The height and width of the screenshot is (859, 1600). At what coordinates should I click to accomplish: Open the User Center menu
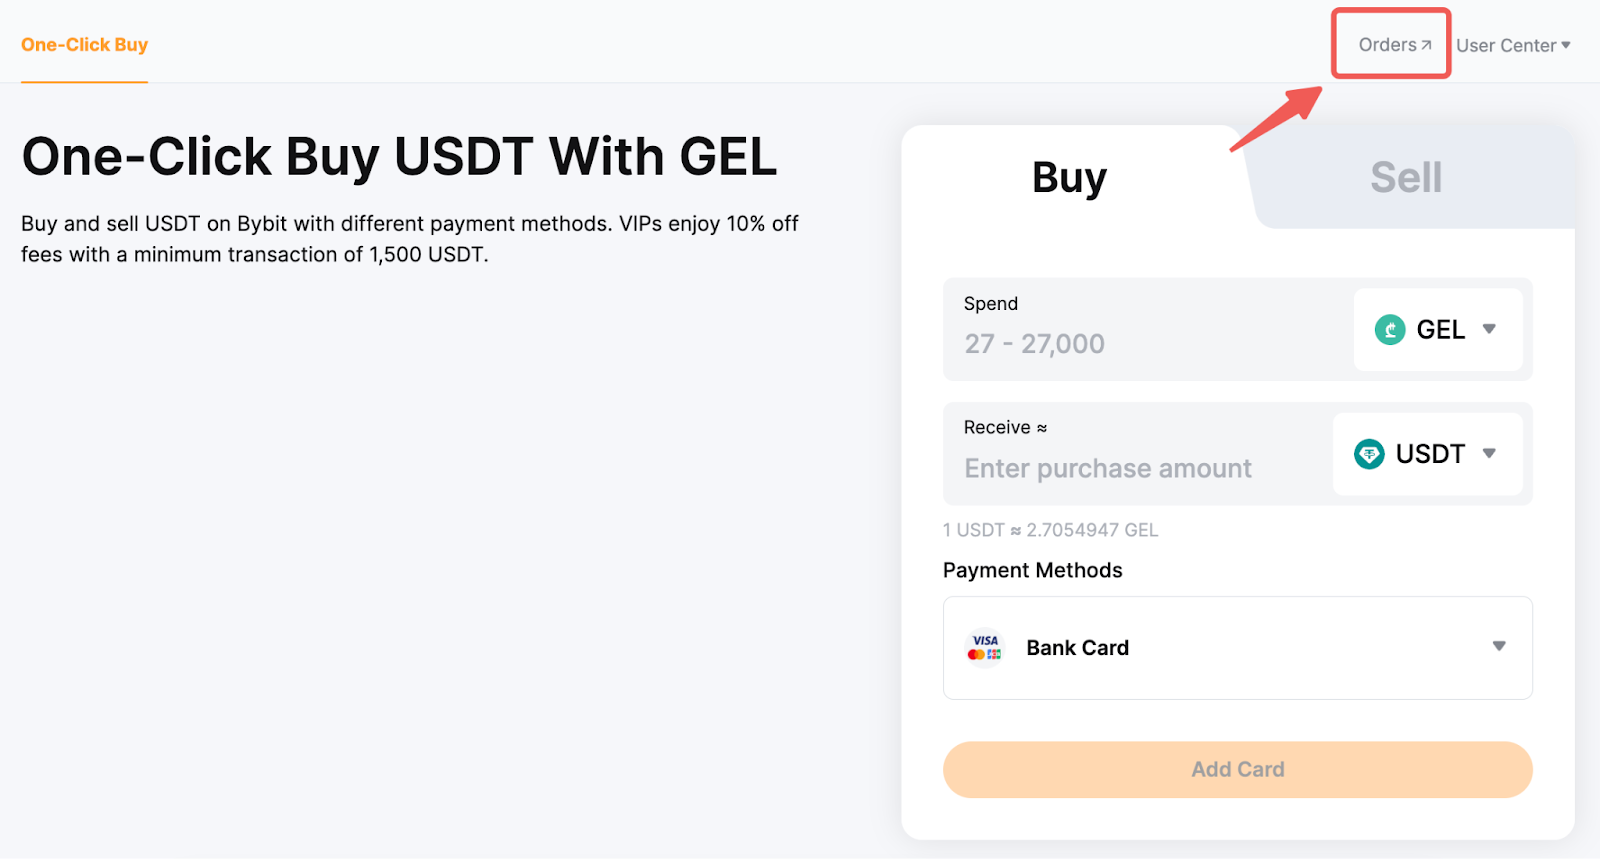pos(1505,46)
